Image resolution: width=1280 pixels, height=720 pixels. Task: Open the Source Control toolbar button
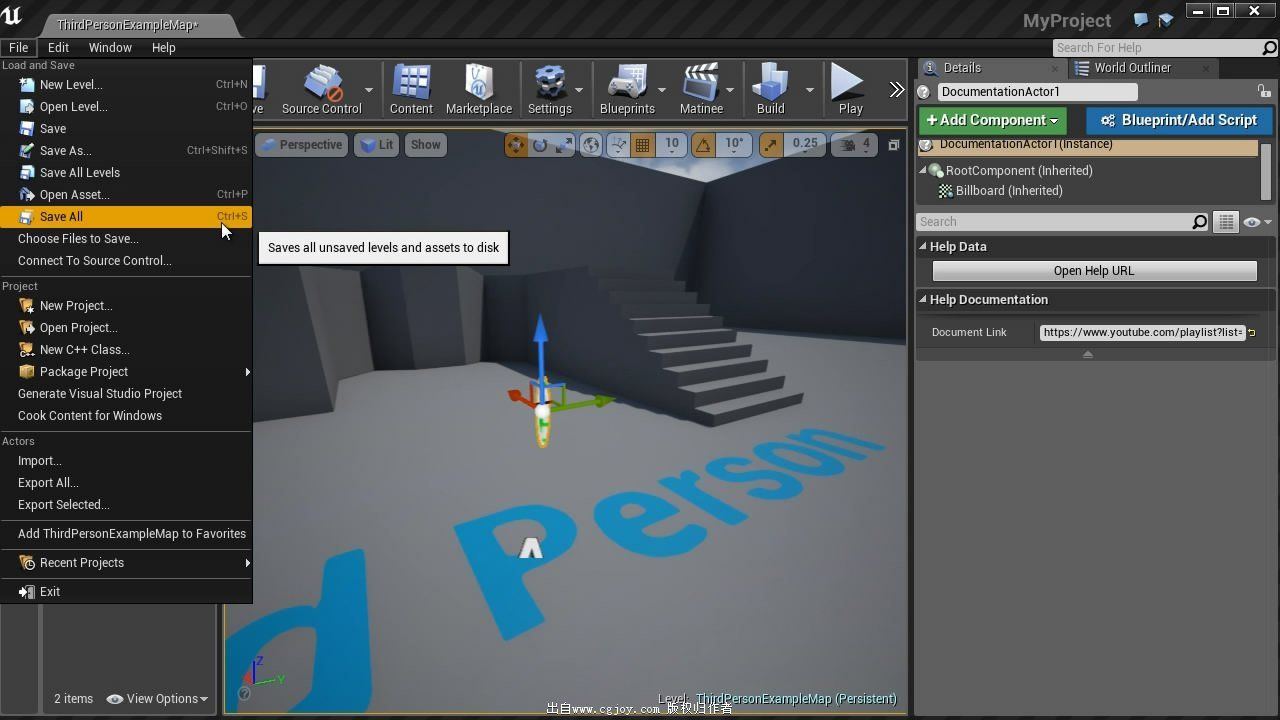(322, 90)
